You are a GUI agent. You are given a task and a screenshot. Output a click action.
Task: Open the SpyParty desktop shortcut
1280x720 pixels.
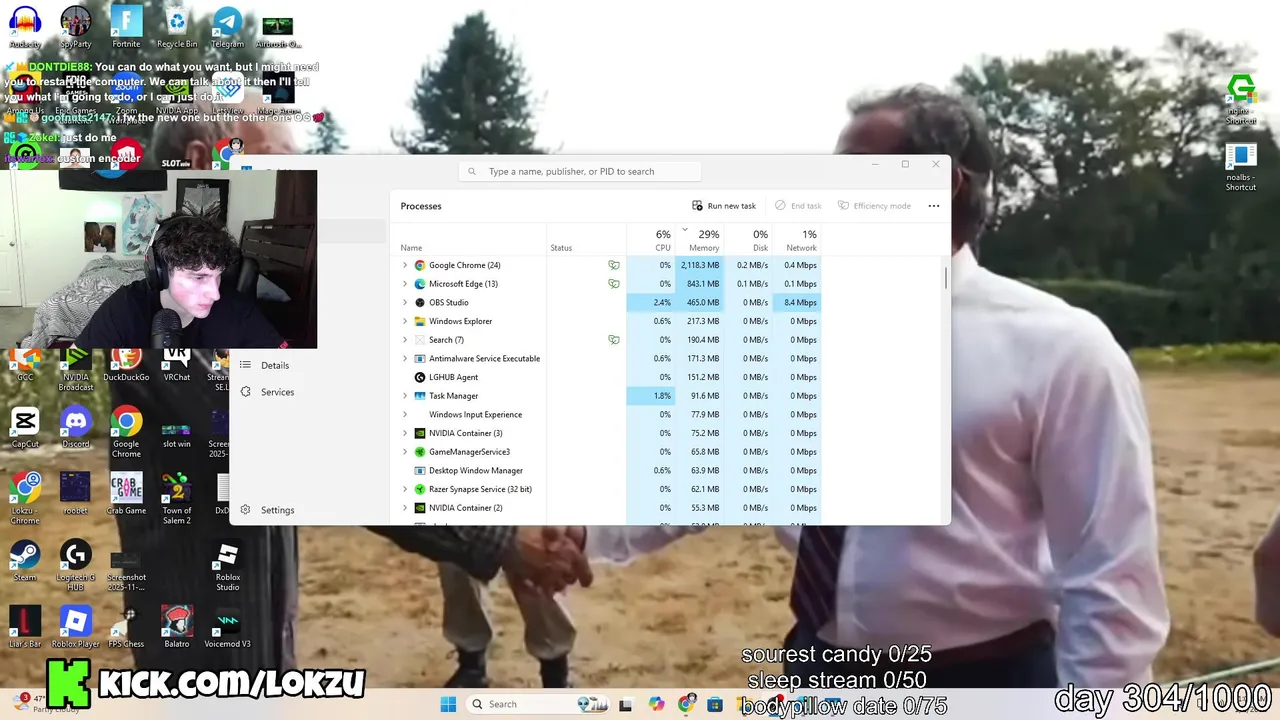pos(75,26)
